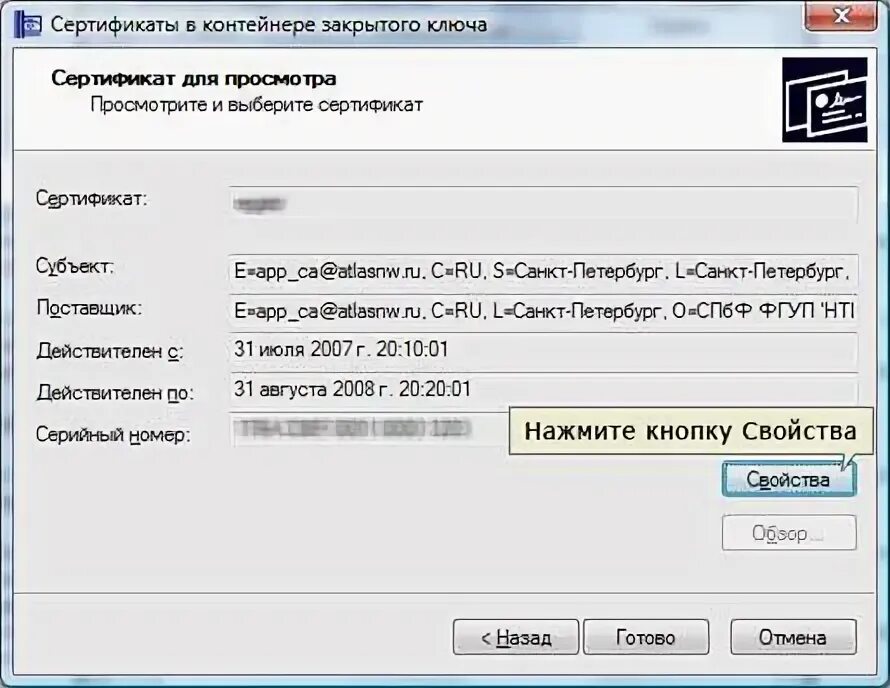The width and height of the screenshot is (890, 688).
Task: Click the Сертификат для просмотра heading
Action: [x=194, y=78]
